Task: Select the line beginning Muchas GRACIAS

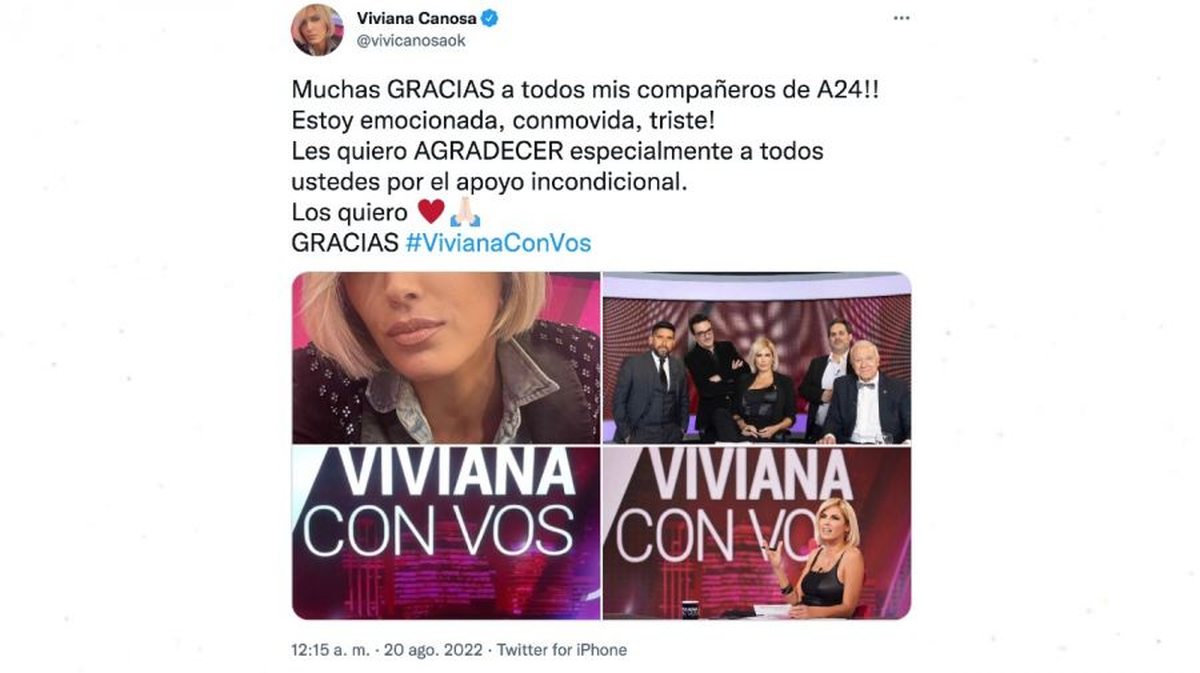Action: (588, 89)
